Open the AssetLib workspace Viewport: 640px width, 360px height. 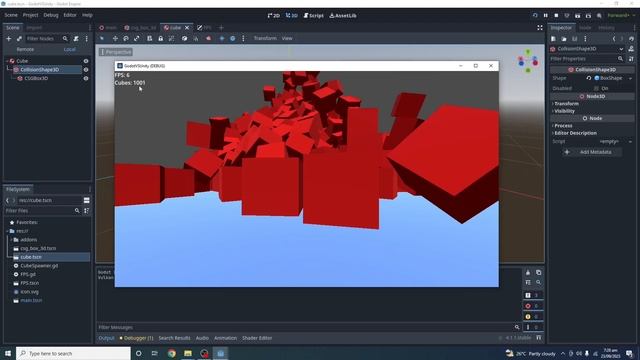pyautogui.click(x=343, y=16)
